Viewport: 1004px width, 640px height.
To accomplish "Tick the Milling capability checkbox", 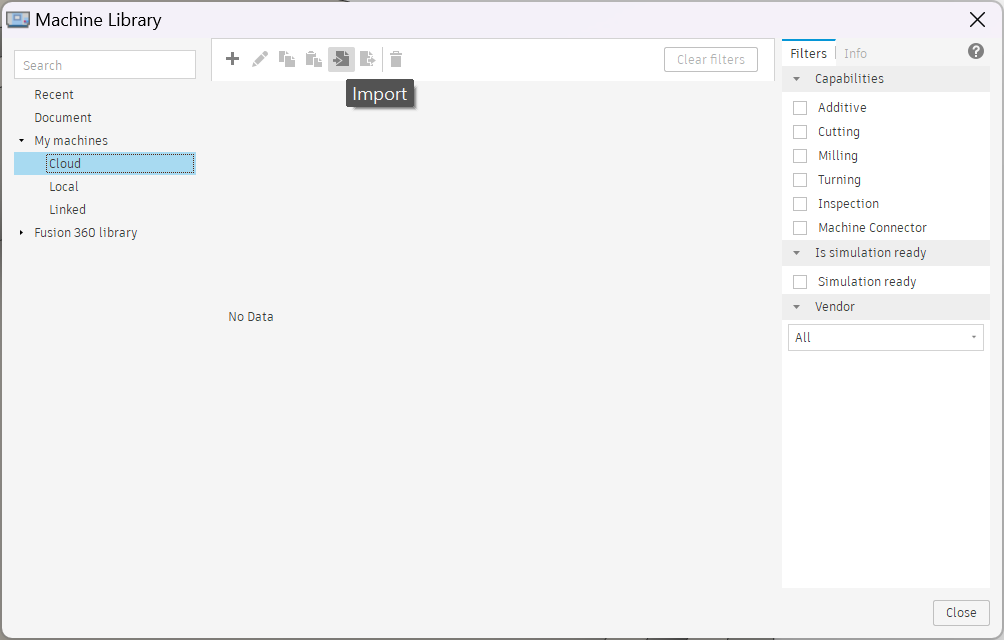I will 800,156.
